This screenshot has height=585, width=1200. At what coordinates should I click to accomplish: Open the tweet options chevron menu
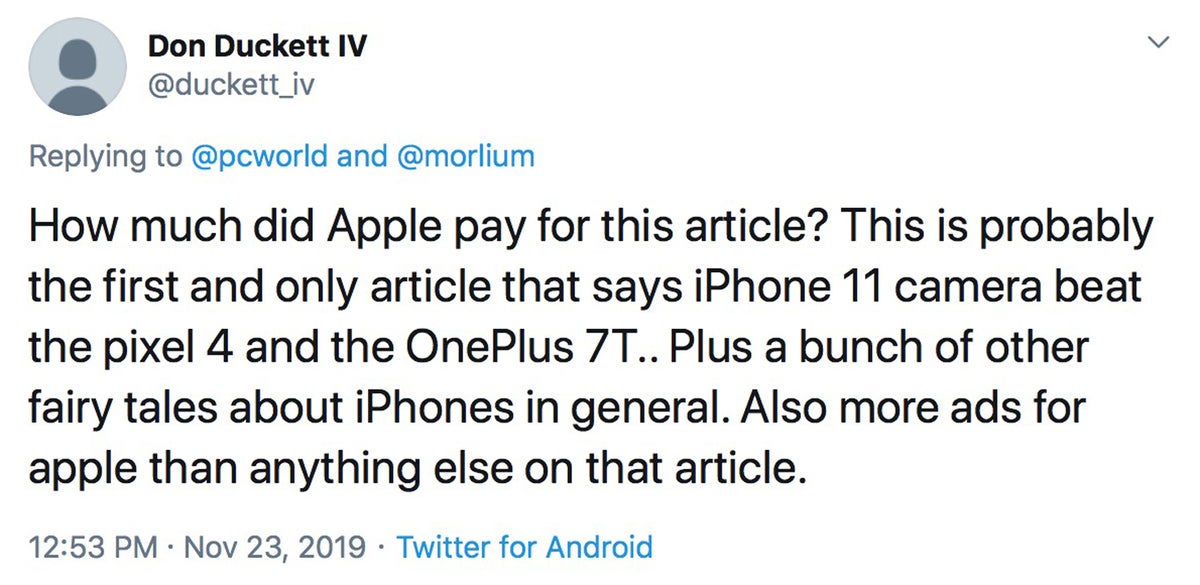[1158, 42]
